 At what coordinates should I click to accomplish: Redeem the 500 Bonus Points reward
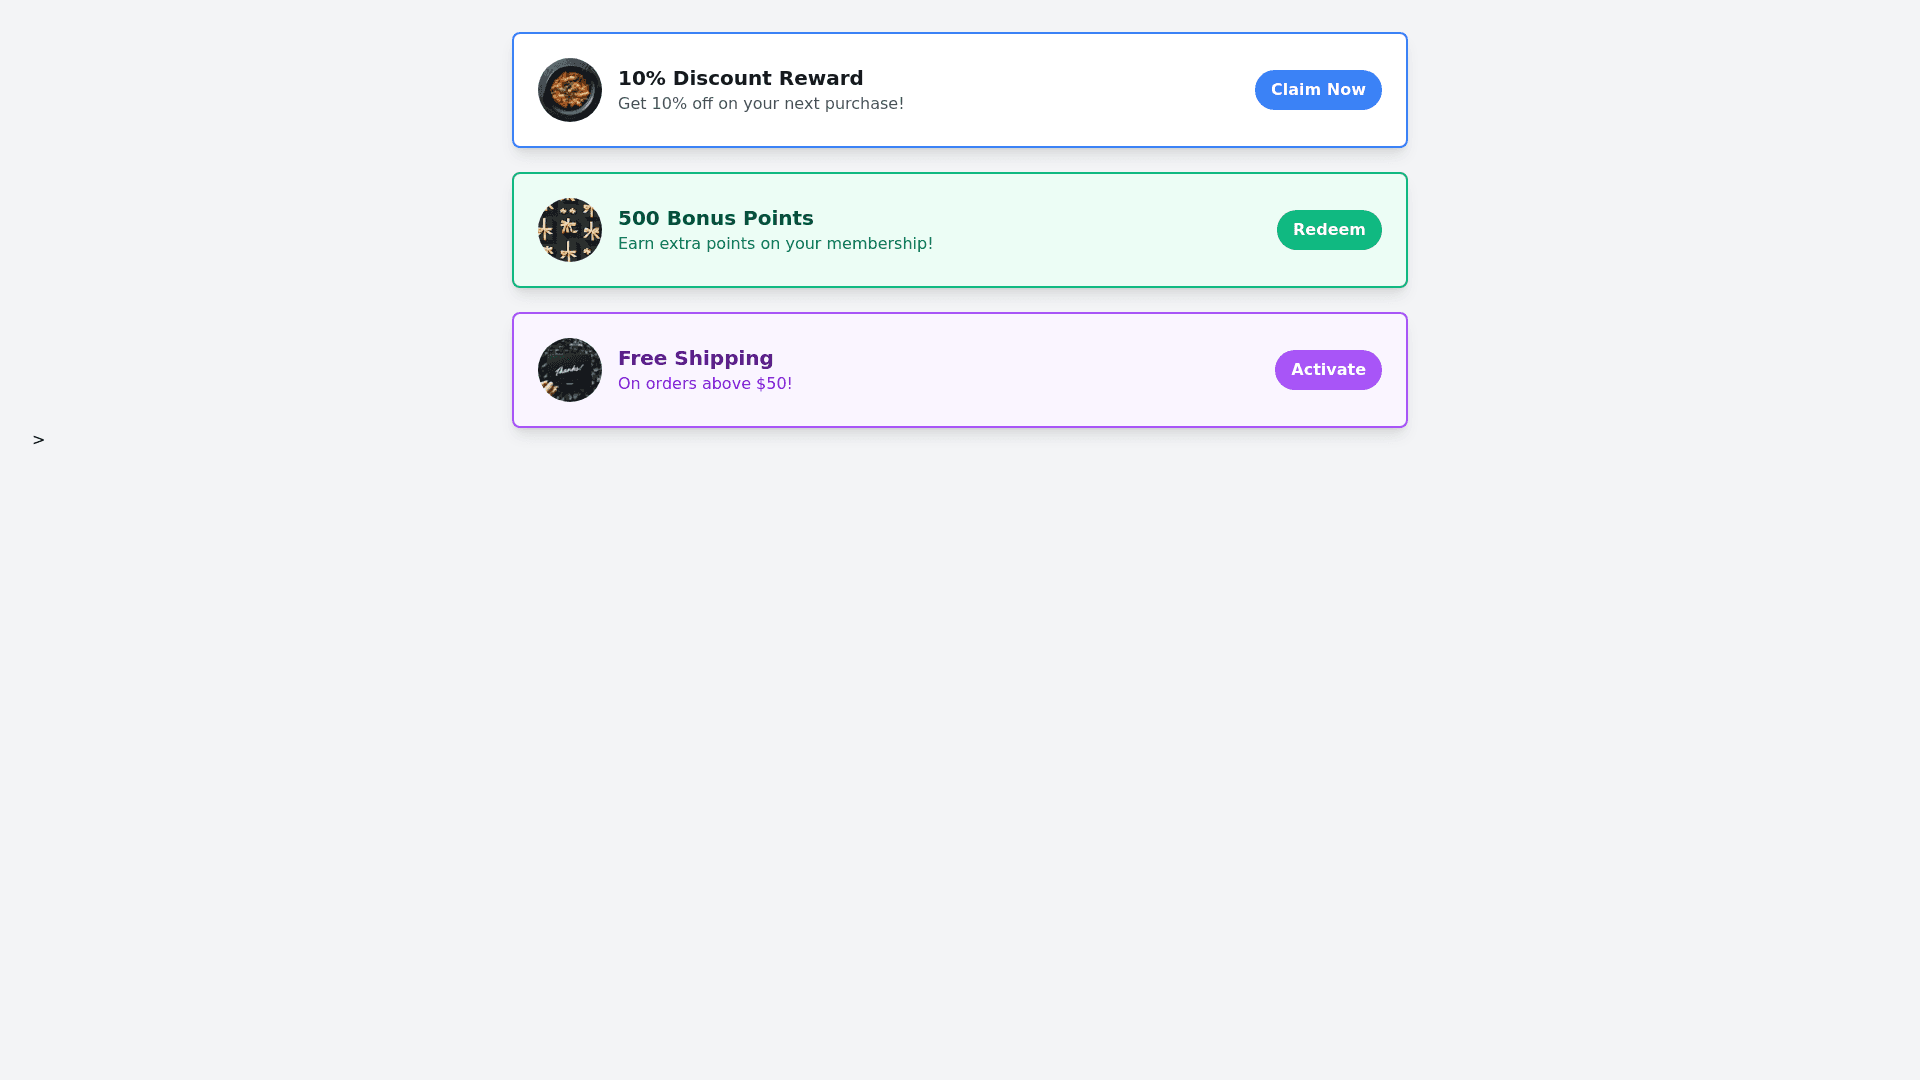point(1328,230)
